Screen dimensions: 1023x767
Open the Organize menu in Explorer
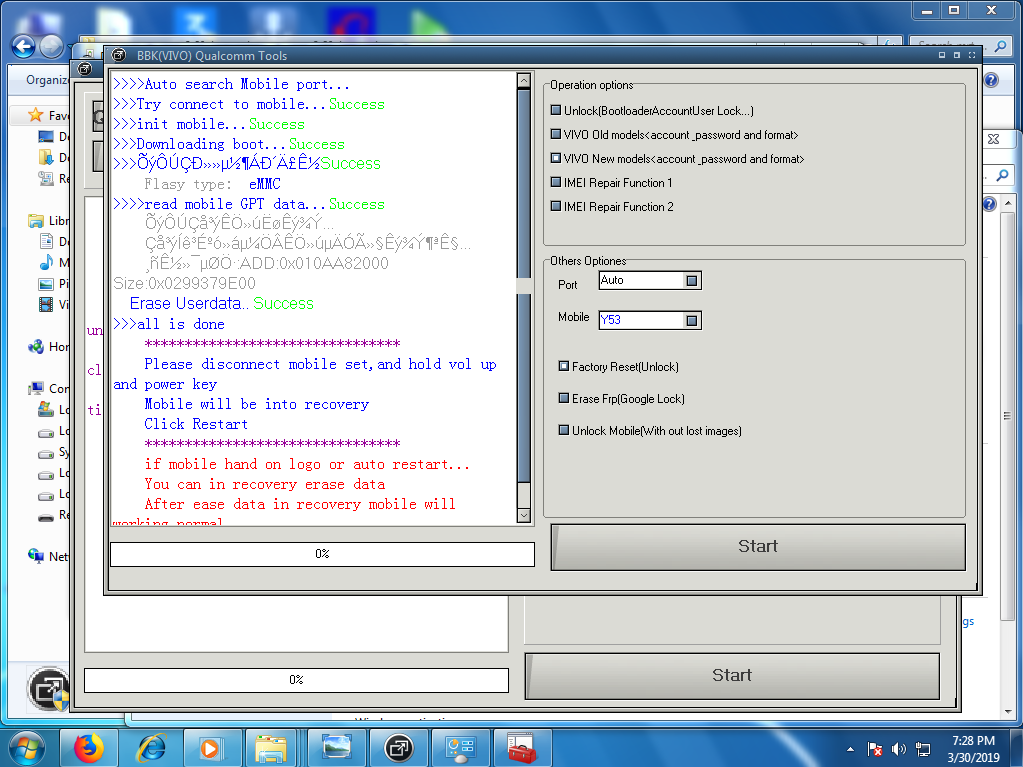coord(47,80)
